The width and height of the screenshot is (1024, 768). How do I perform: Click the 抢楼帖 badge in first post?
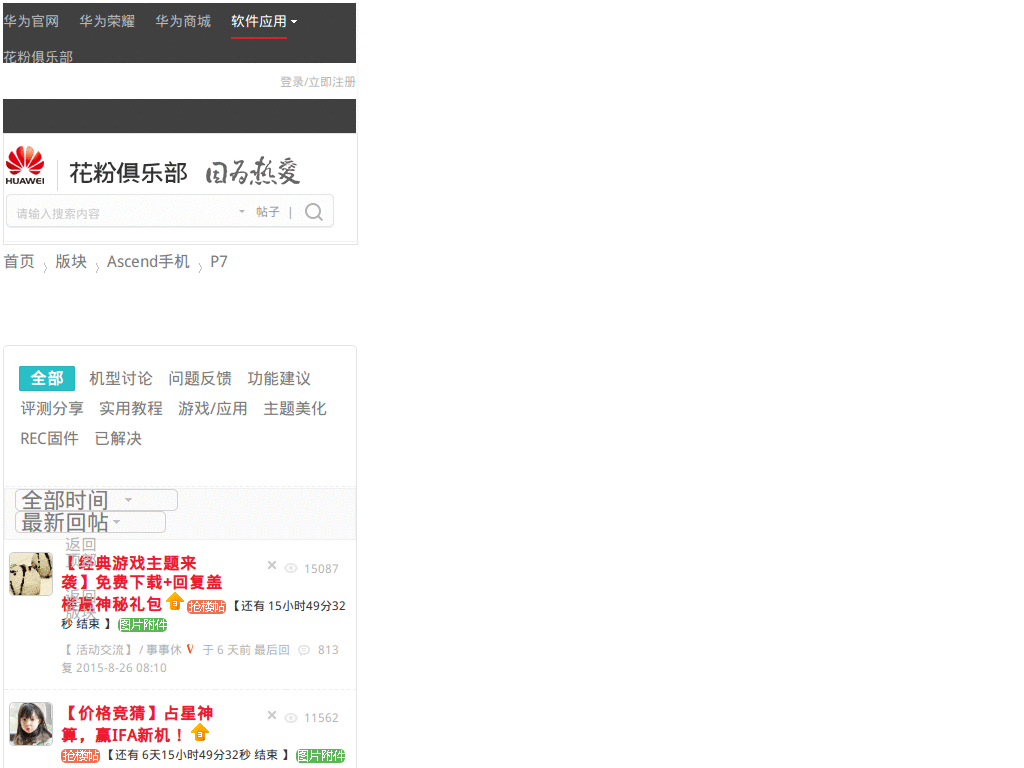tap(206, 607)
